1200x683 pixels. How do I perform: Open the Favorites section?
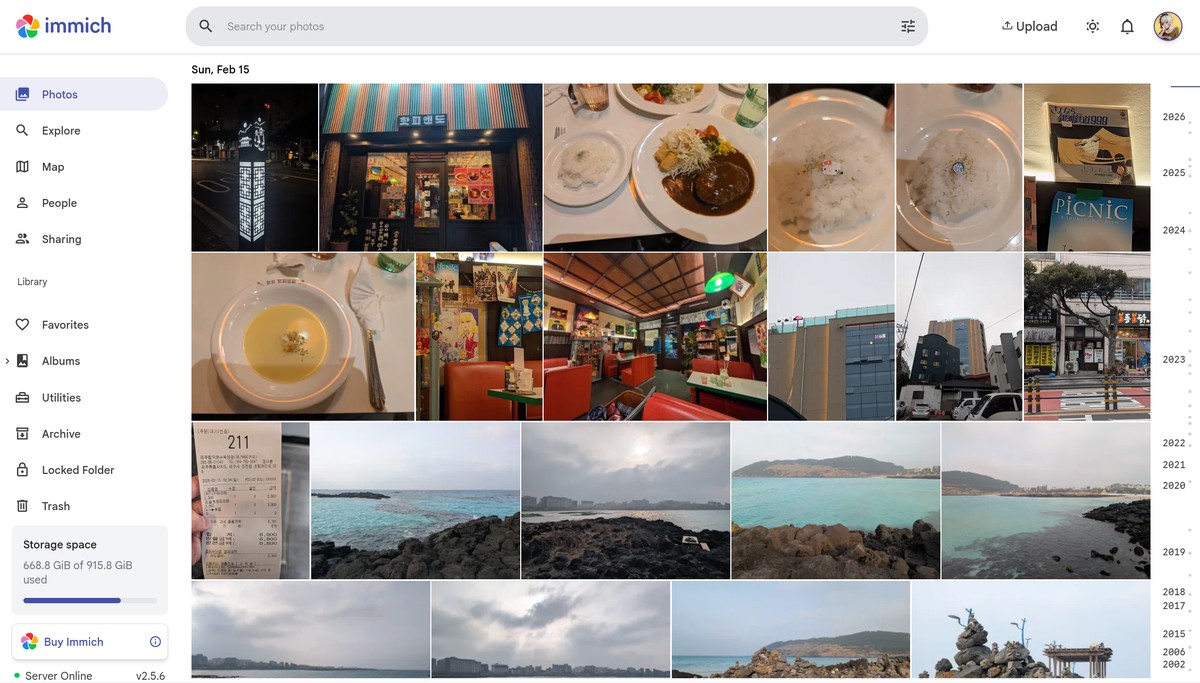pos(65,325)
